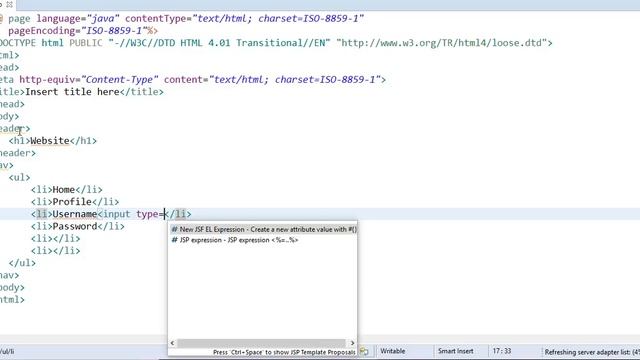The image size is (640, 360).
Task: Close the editor tab with the X
Action: coord(9,5)
